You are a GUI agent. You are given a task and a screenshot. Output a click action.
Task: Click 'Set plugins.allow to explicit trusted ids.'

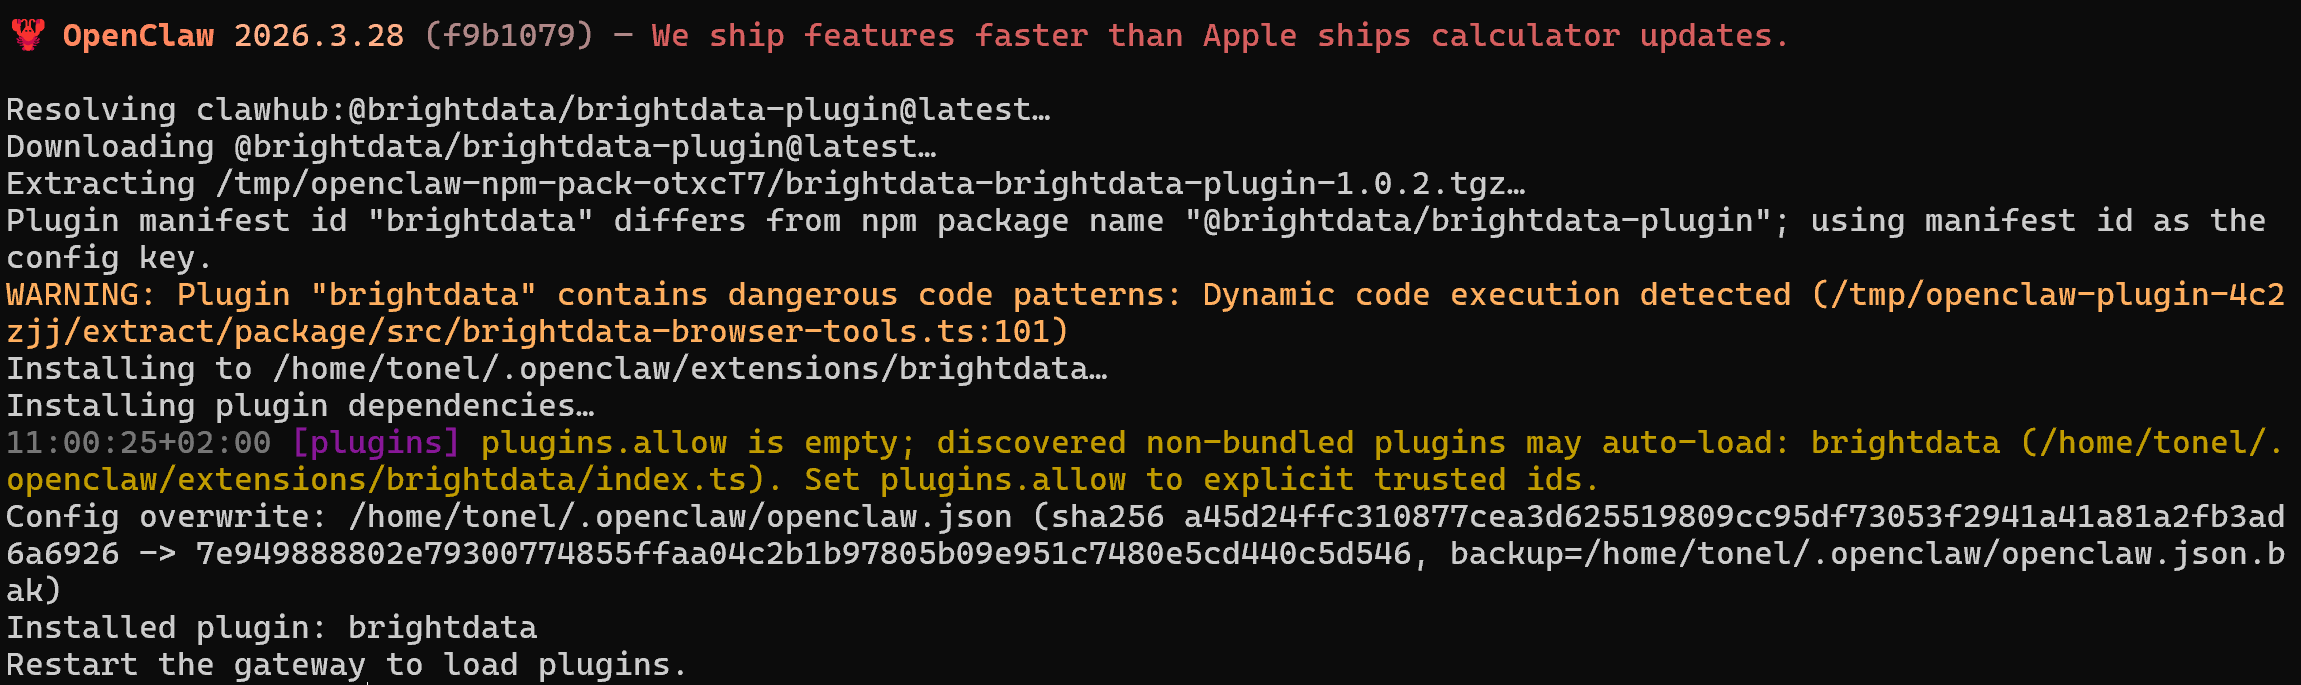point(1202,479)
